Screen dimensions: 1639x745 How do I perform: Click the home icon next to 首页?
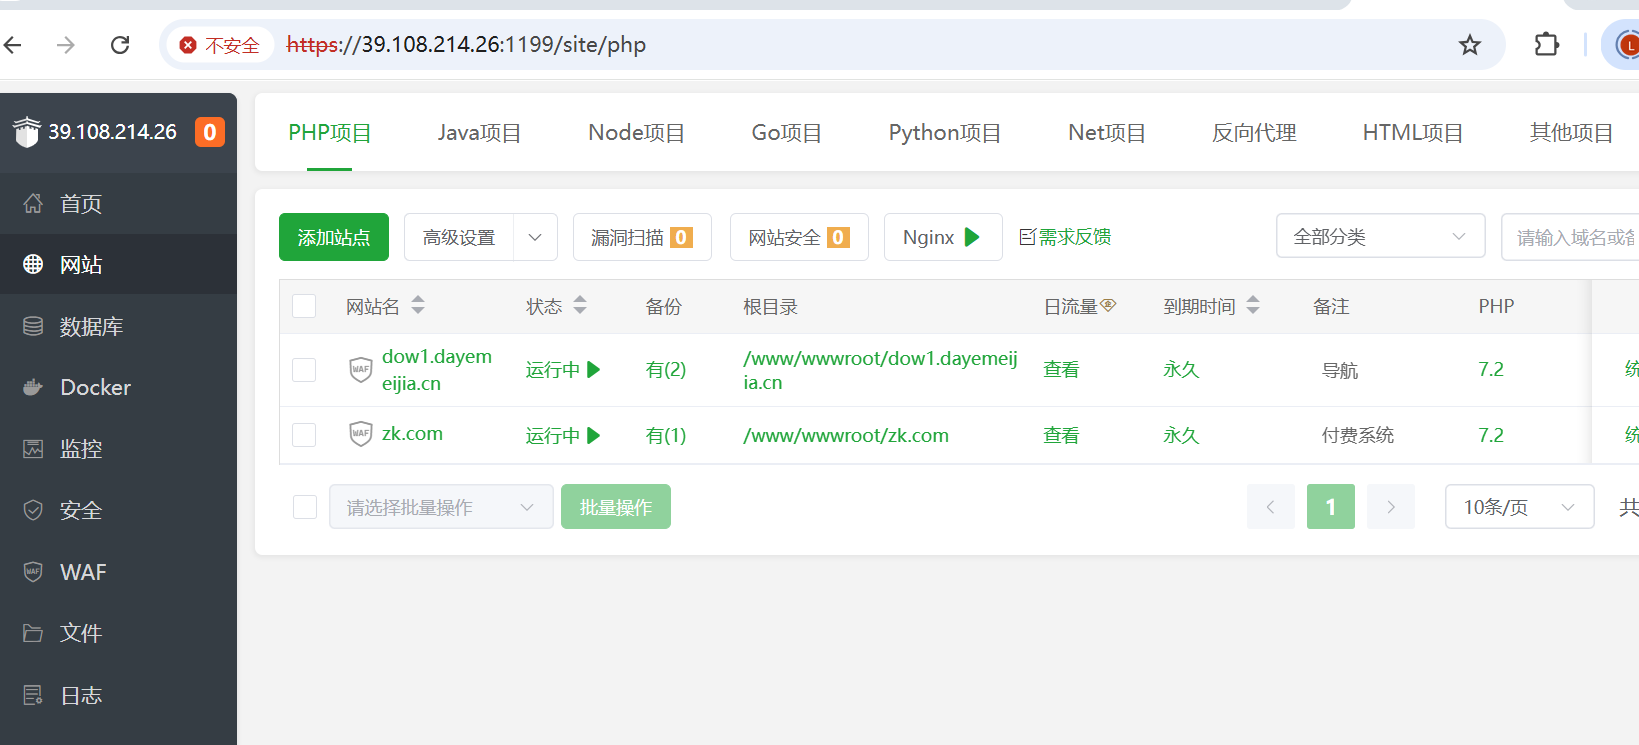(33, 203)
